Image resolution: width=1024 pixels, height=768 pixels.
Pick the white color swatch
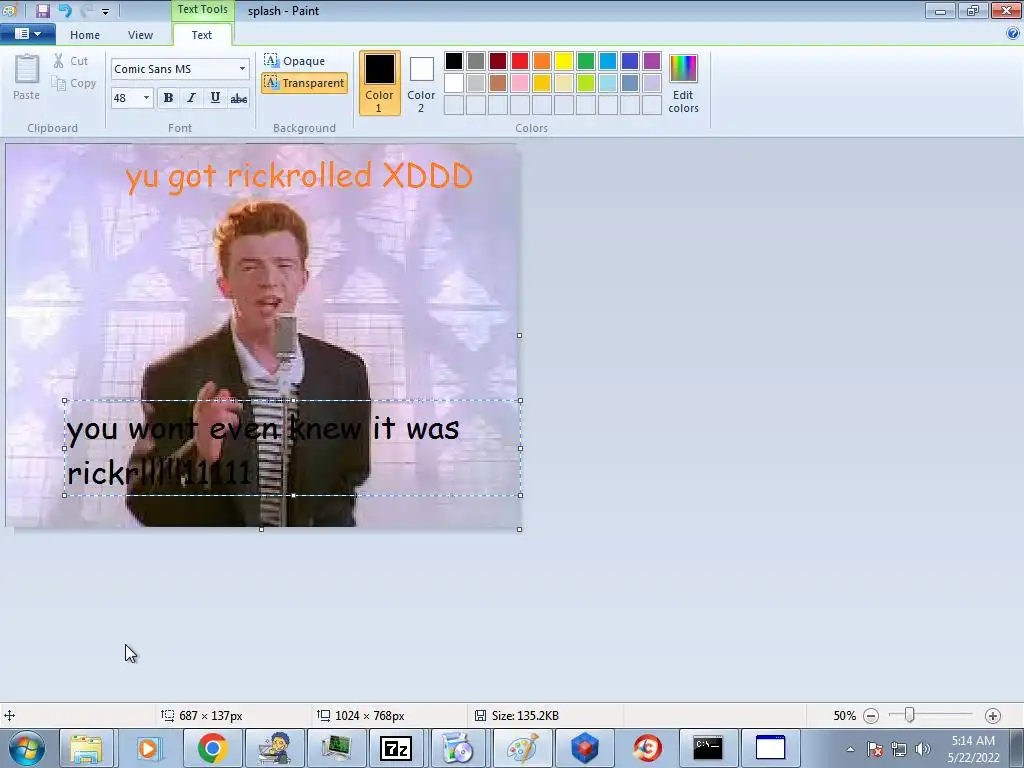point(454,83)
